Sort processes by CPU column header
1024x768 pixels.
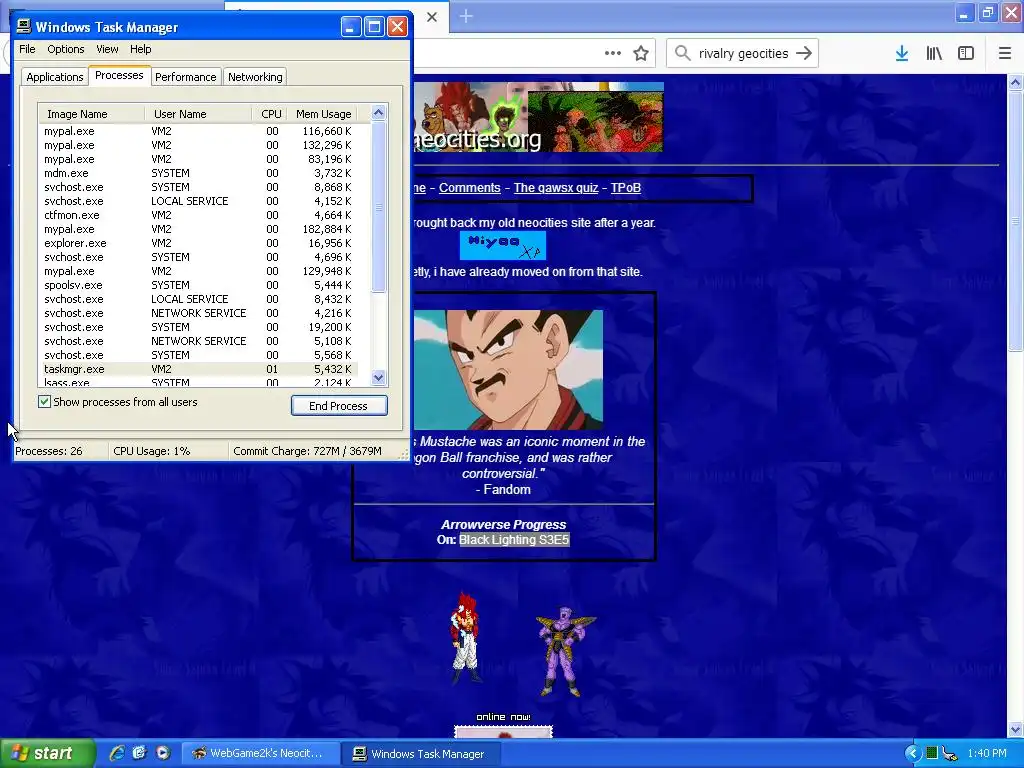270,114
